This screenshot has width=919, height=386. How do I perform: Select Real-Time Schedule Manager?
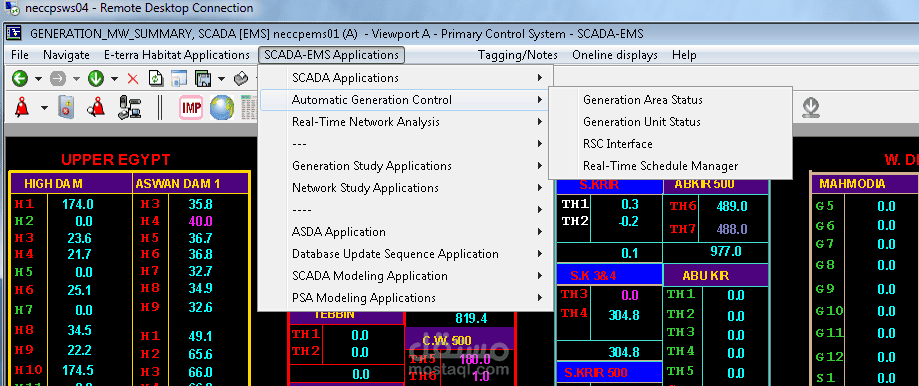tap(670, 166)
